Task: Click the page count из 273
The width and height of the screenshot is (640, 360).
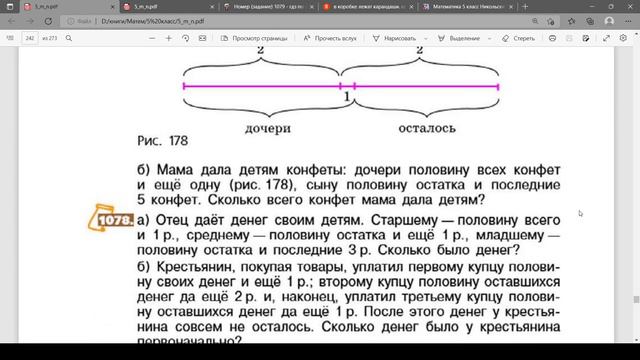Action: (50, 38)
